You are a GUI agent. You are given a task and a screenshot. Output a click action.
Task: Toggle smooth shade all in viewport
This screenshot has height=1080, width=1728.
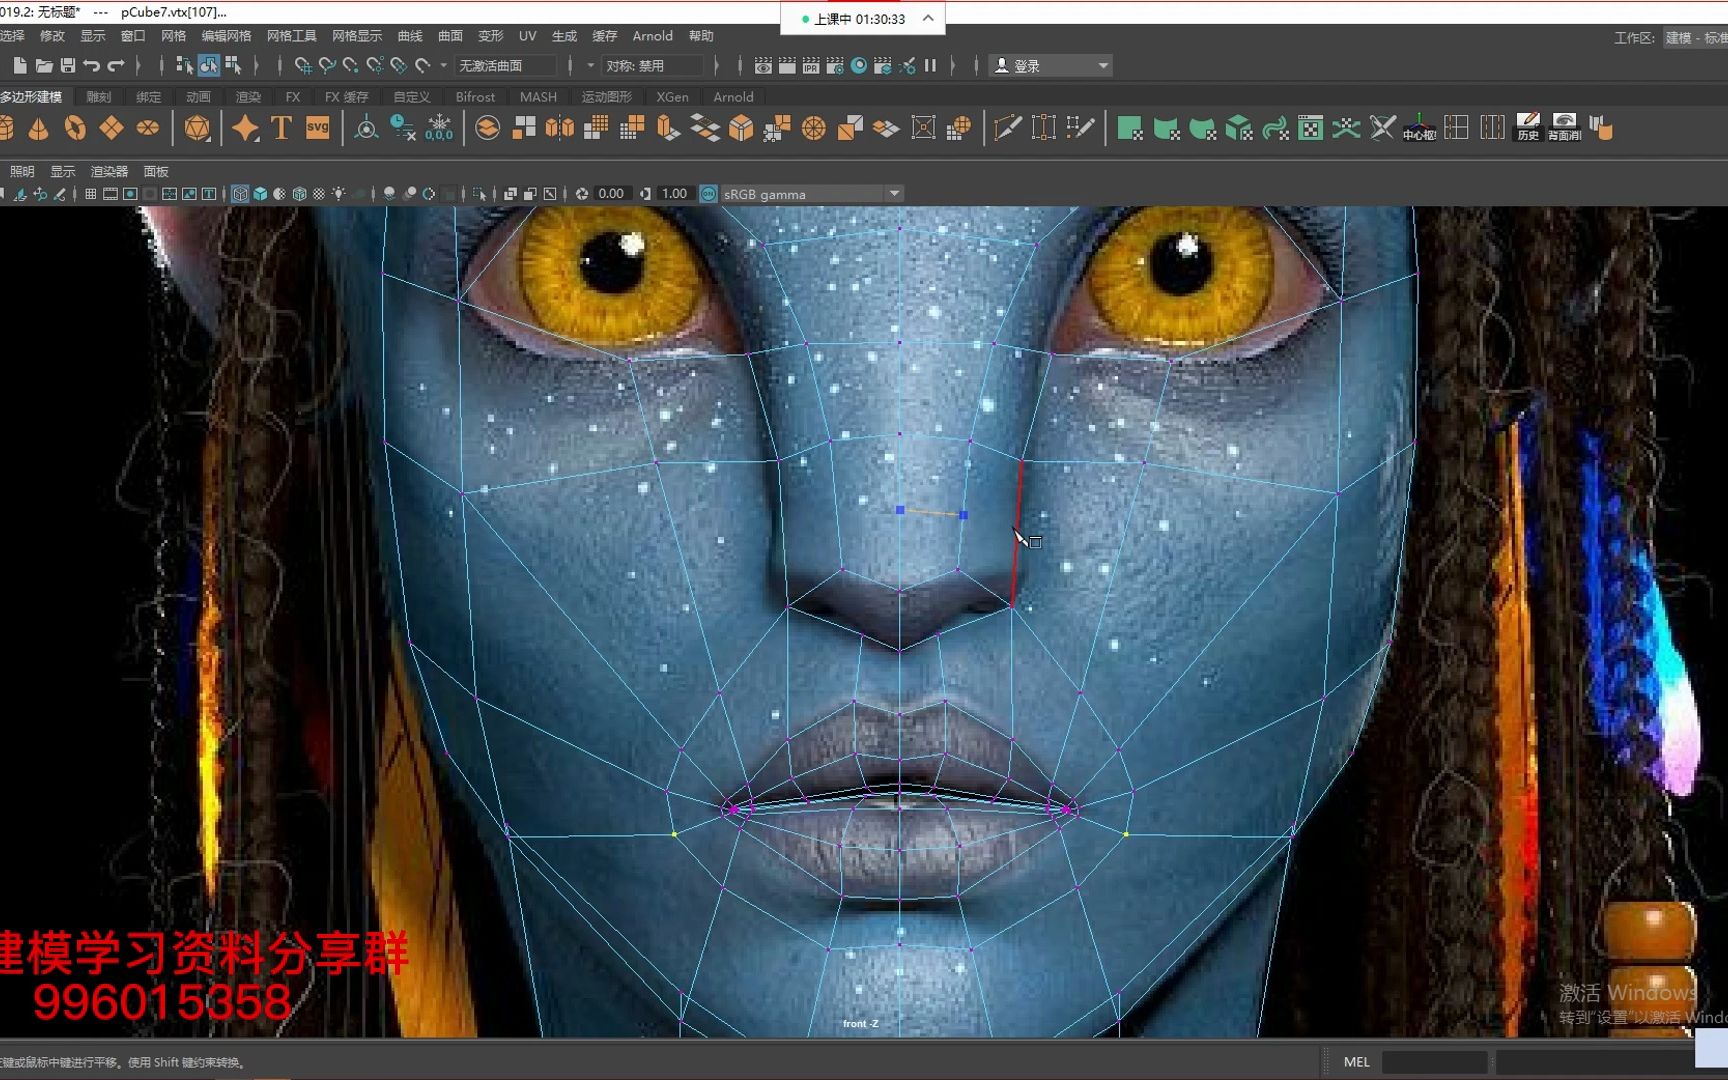260,194
